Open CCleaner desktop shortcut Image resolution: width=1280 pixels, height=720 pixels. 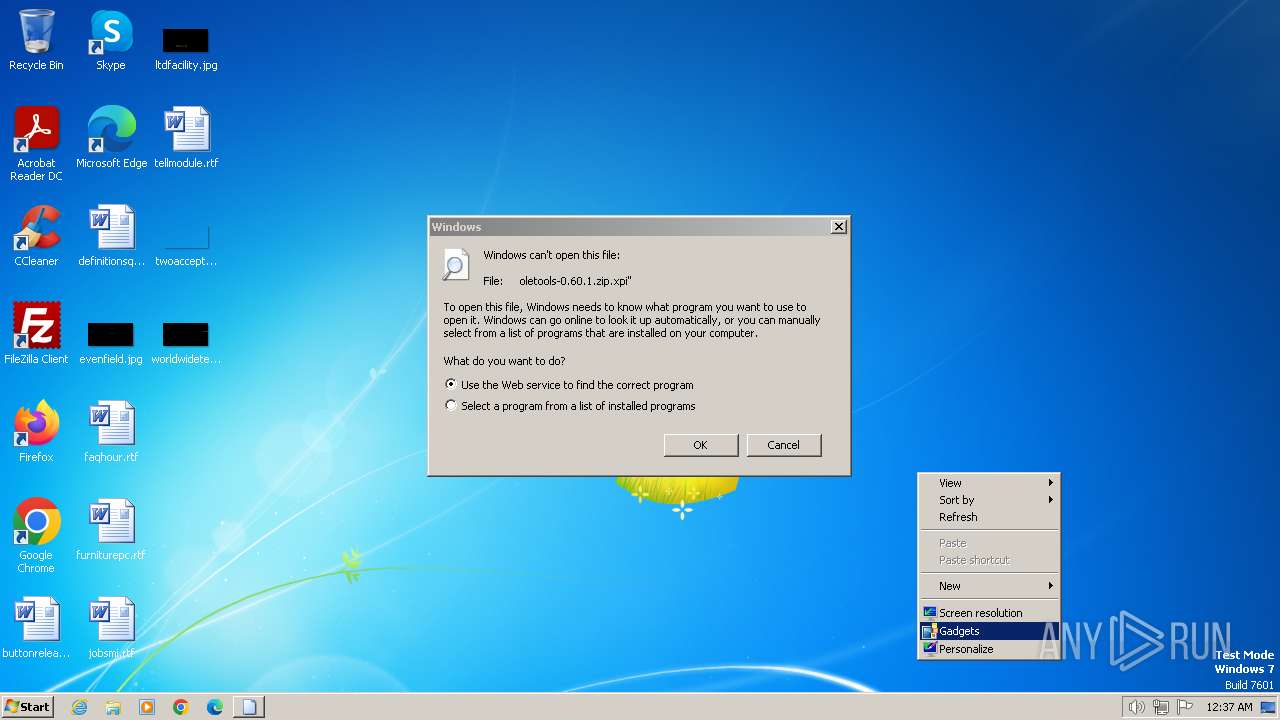pos(36,236)
